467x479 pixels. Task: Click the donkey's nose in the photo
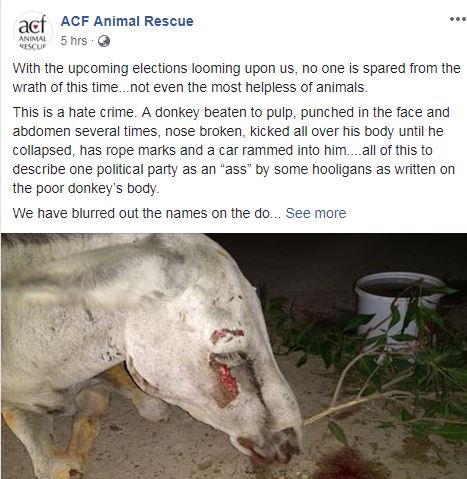[273, 445]
